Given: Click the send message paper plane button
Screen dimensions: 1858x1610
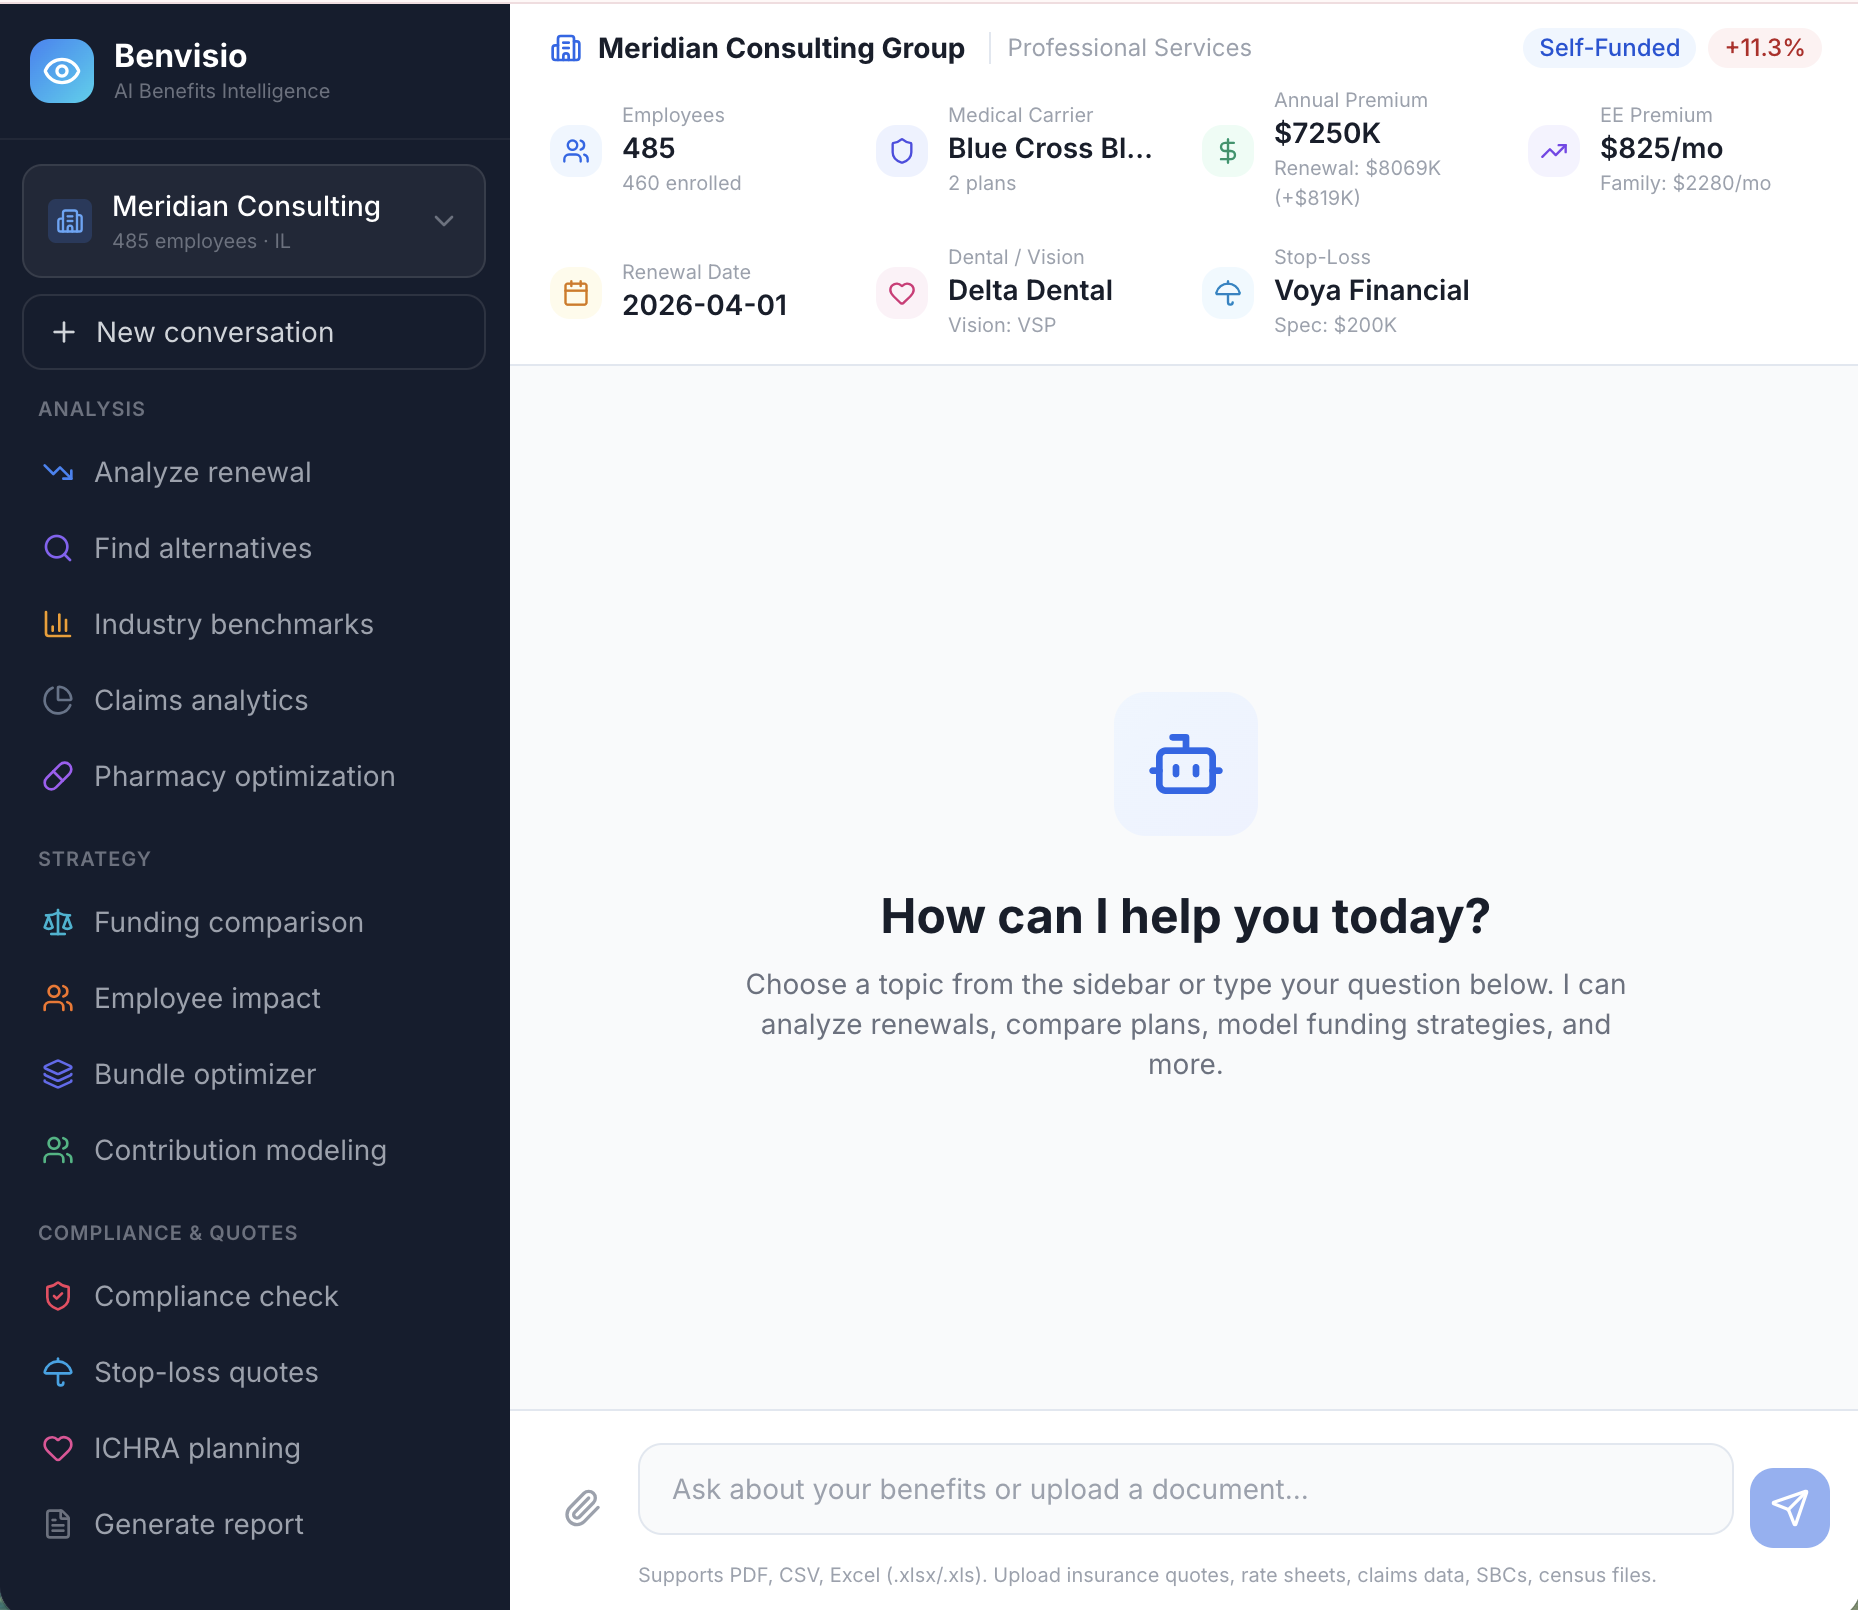Looking at the screenshot, I should tap(1789, 1507).
